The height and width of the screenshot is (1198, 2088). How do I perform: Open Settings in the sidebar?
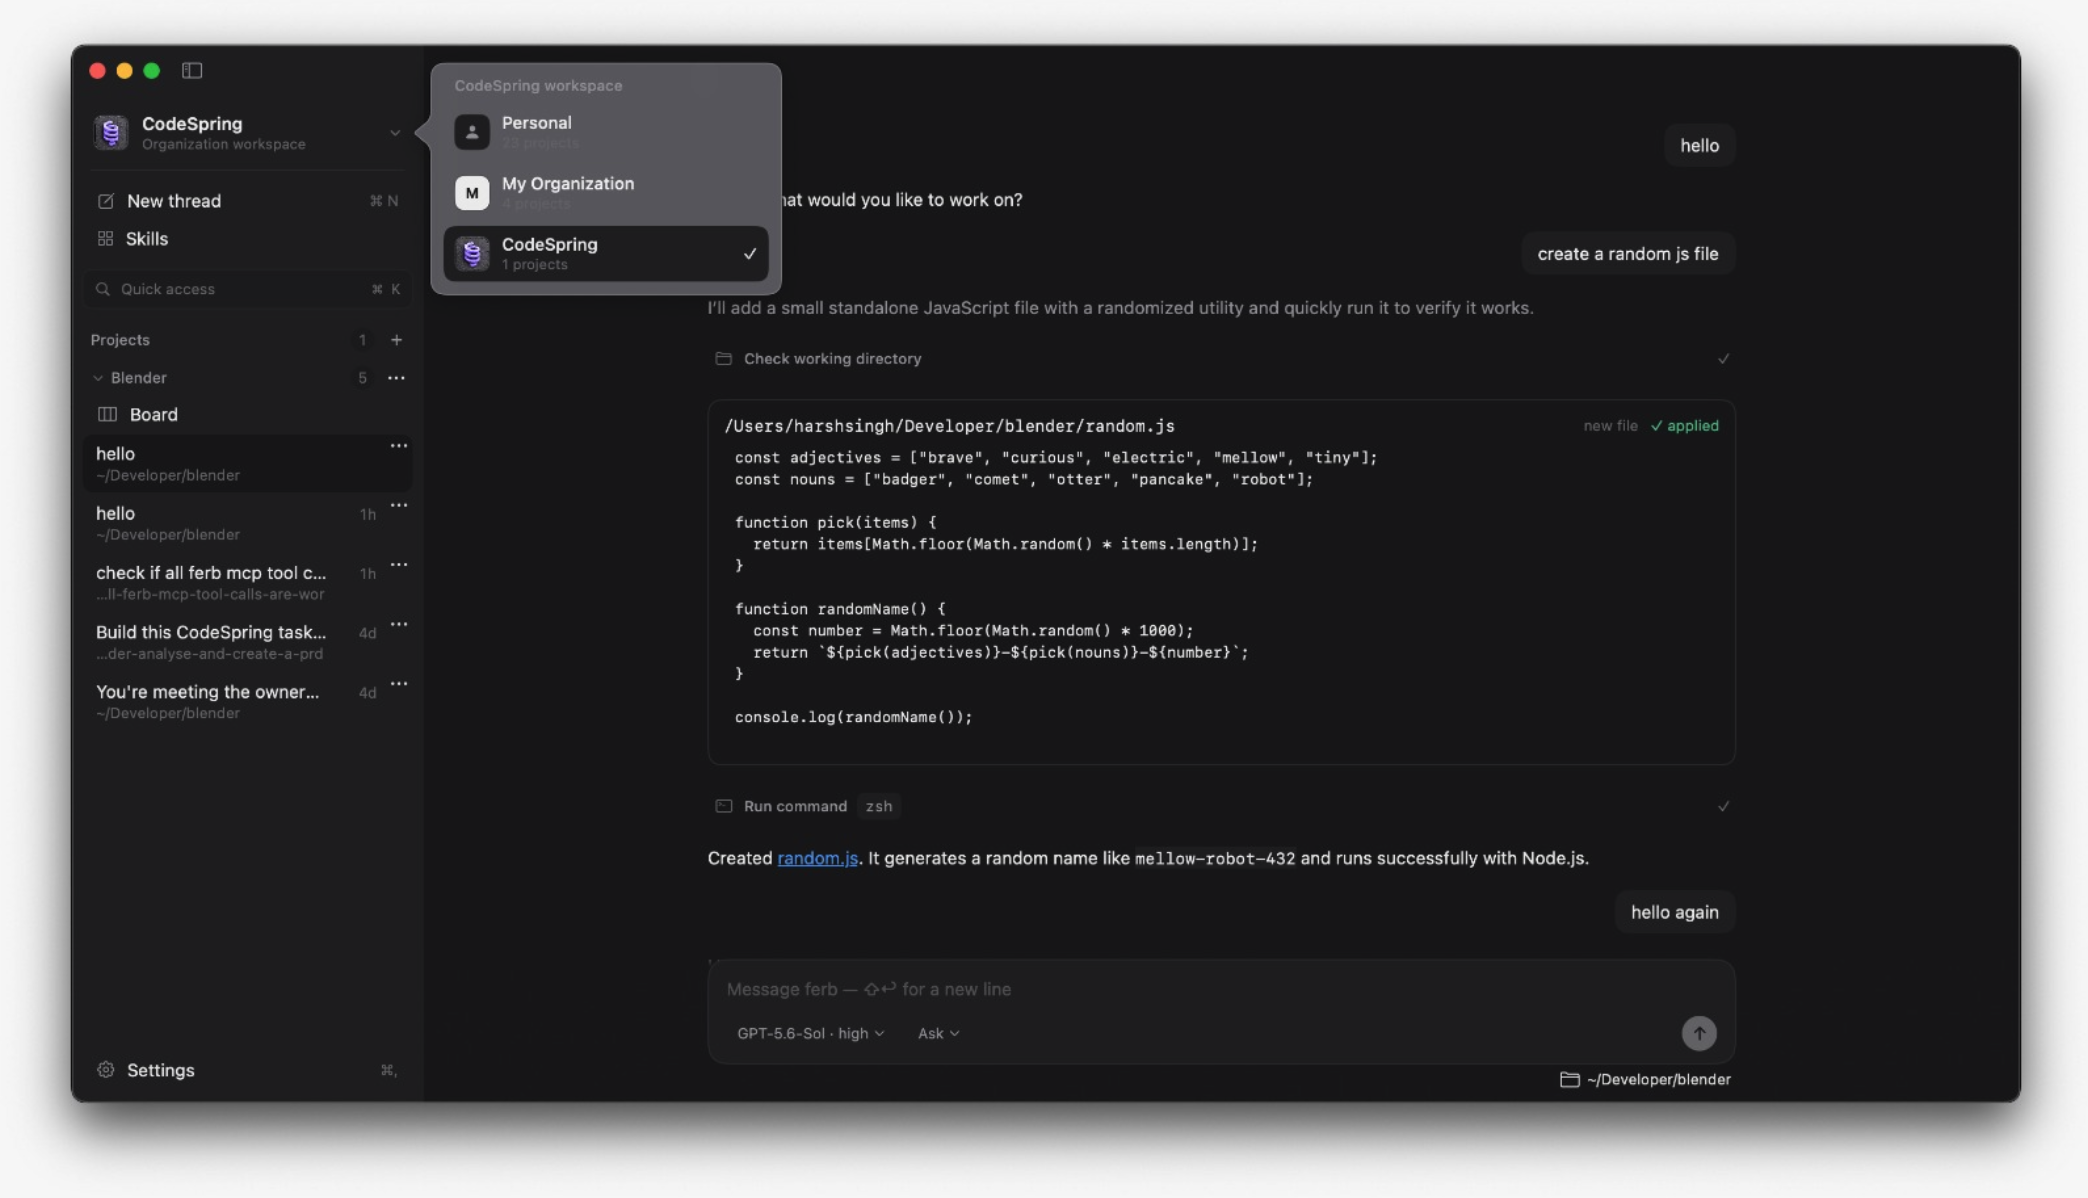247,1070
